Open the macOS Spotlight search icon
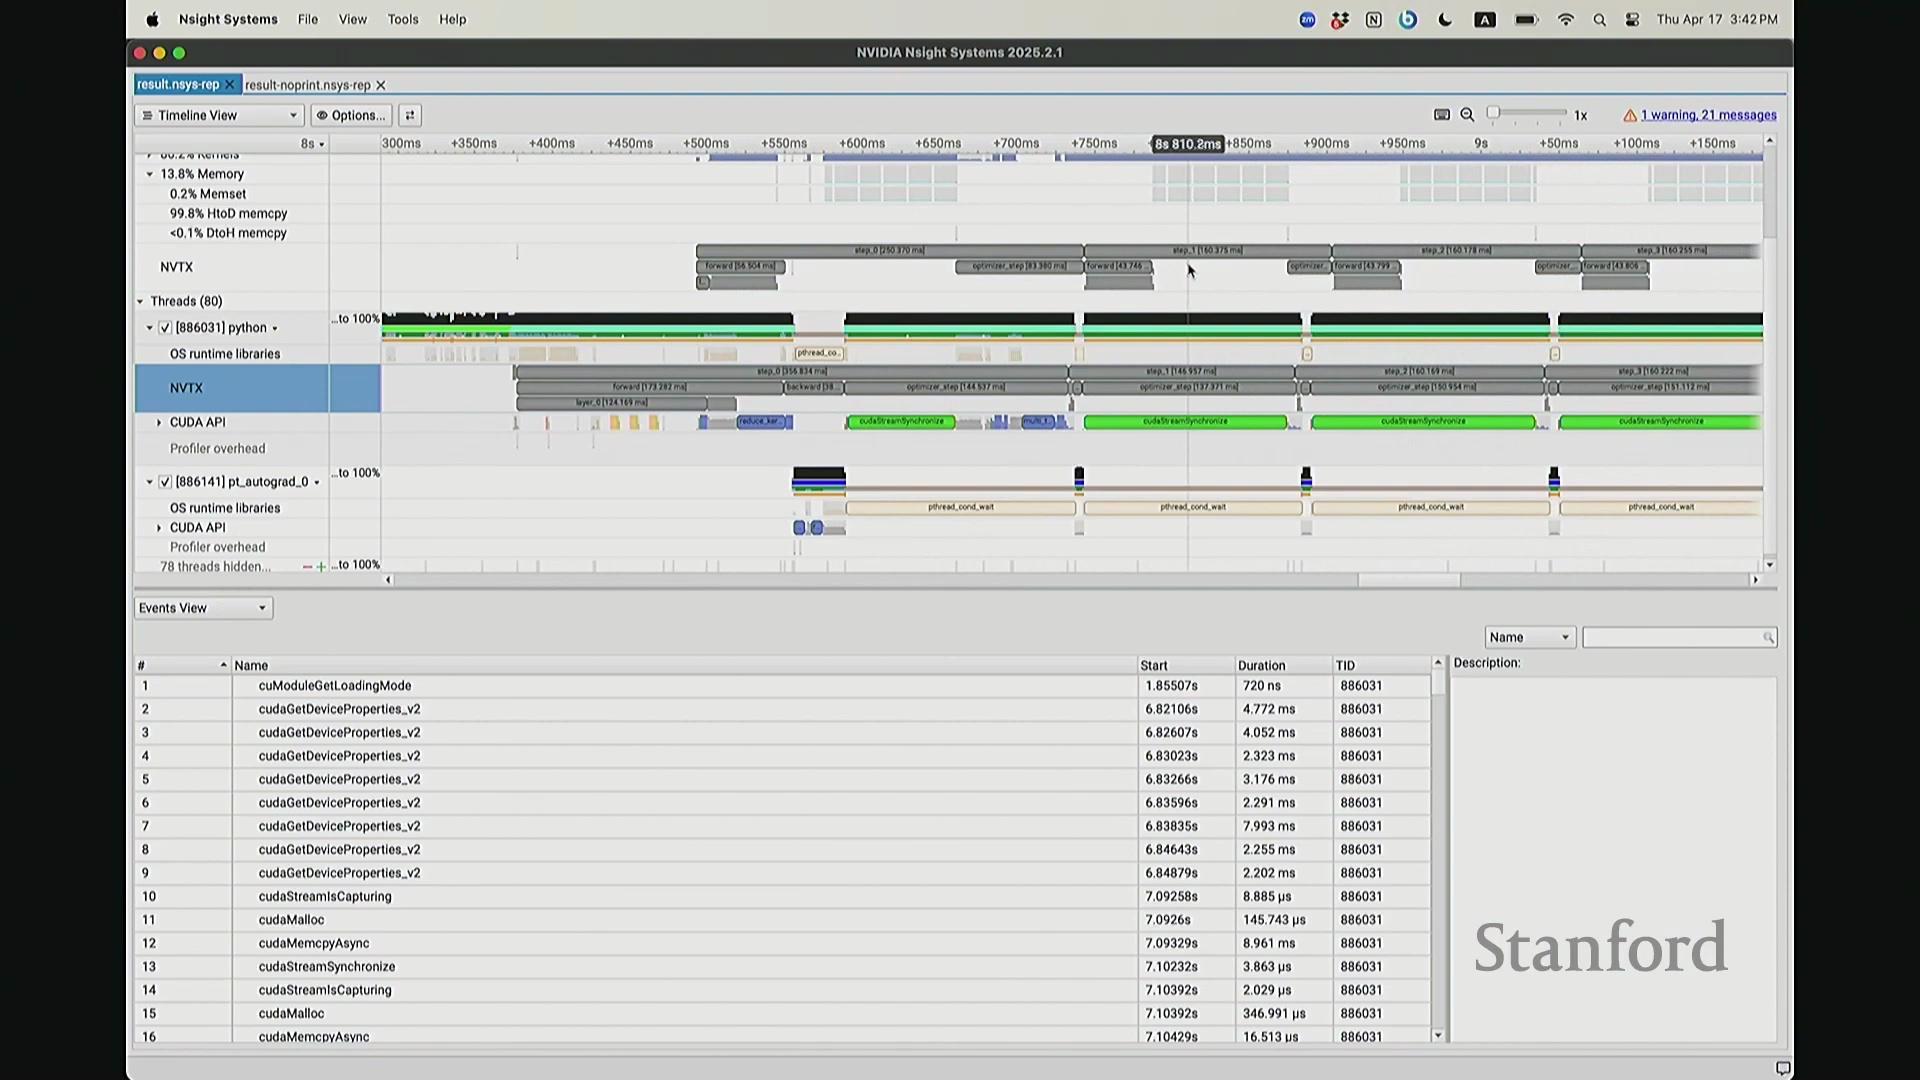The height and width of the screenshot is (1080, 1920). [x=1599, y=19]
